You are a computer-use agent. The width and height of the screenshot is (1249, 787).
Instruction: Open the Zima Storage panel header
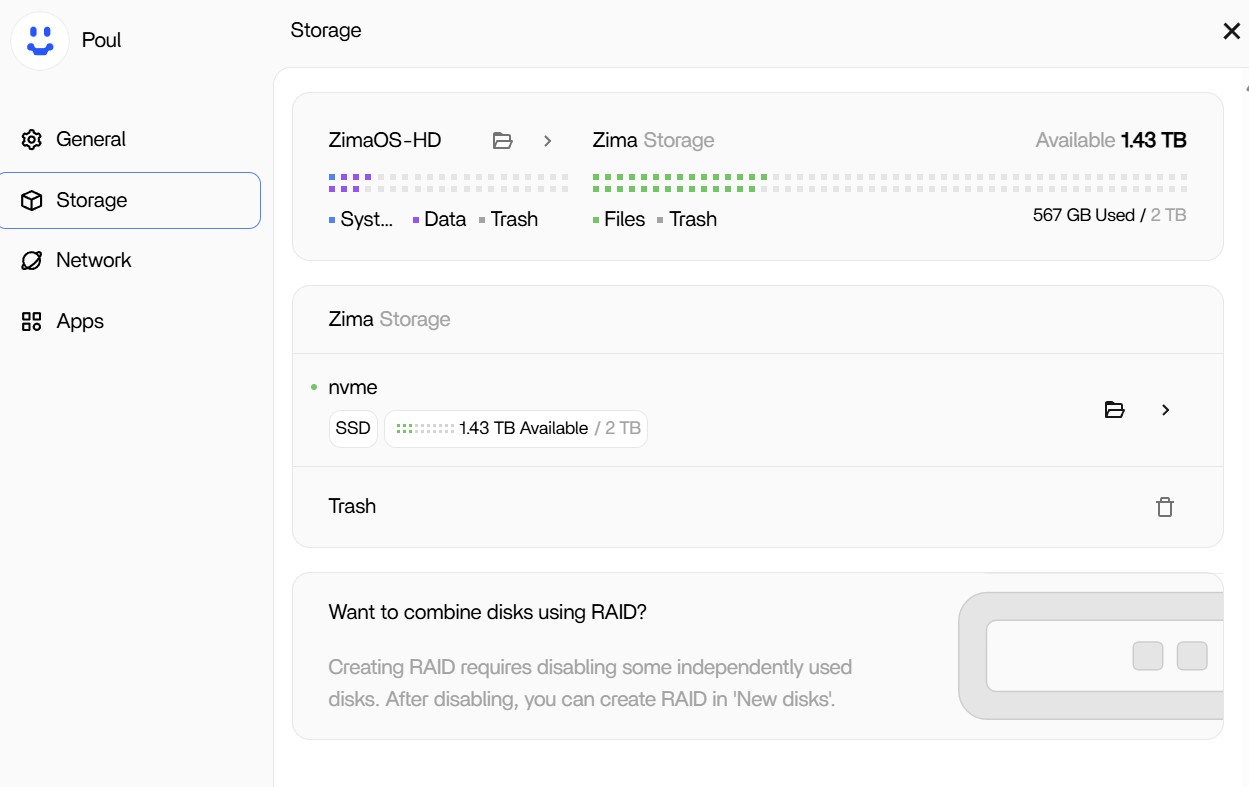389,319
